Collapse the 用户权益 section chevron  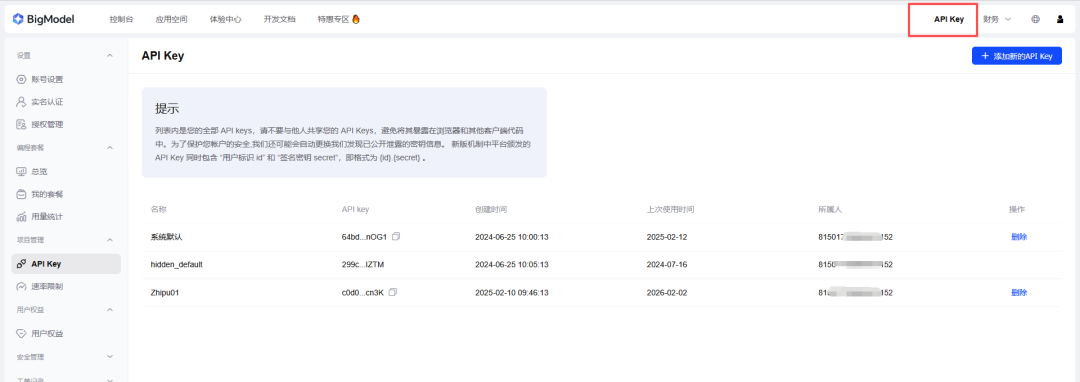(x=110, y=310)
